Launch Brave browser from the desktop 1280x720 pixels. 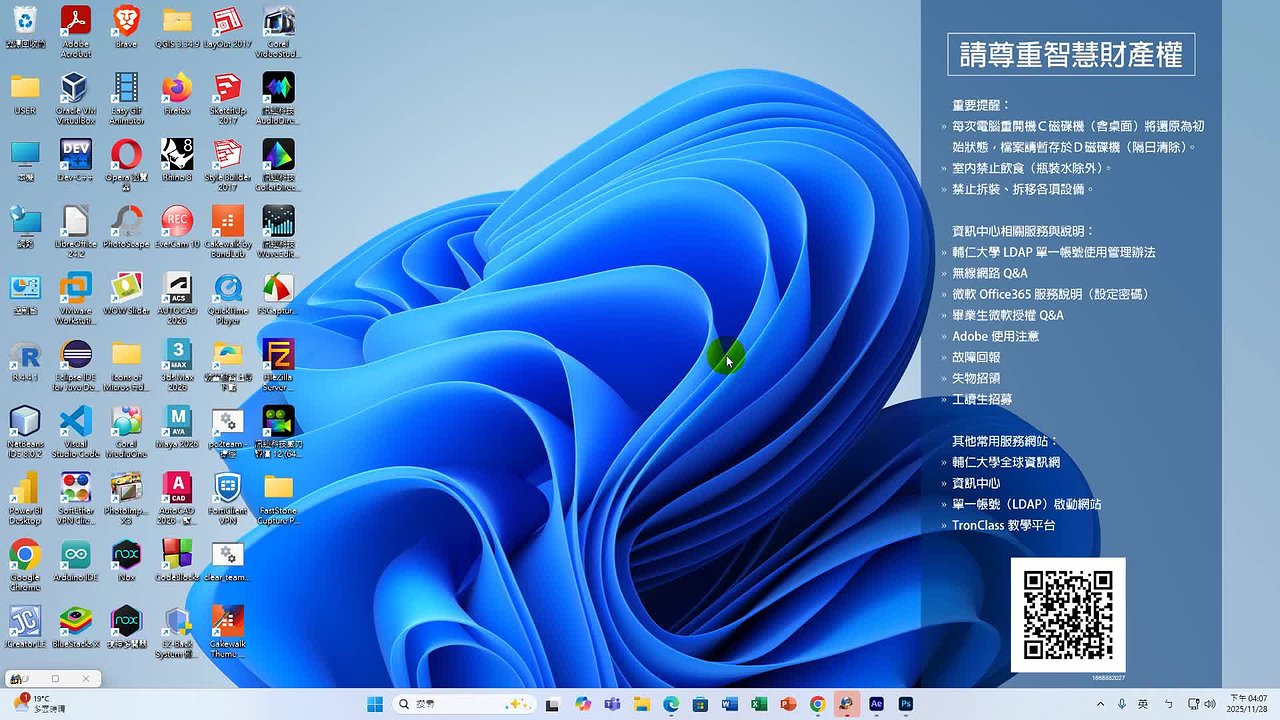coord(126,21)
